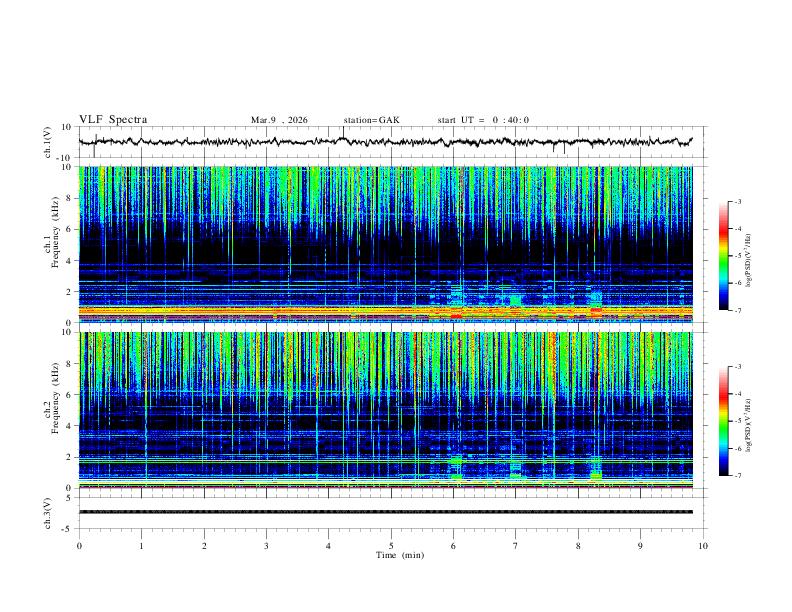Click the ch.2 color scale bar

(x=723, y=421)
